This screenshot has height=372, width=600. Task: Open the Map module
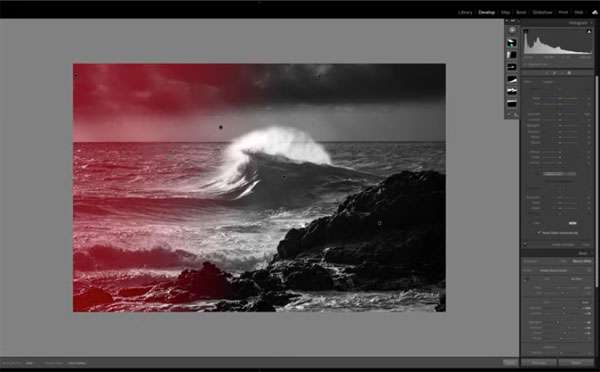point(505,12)
